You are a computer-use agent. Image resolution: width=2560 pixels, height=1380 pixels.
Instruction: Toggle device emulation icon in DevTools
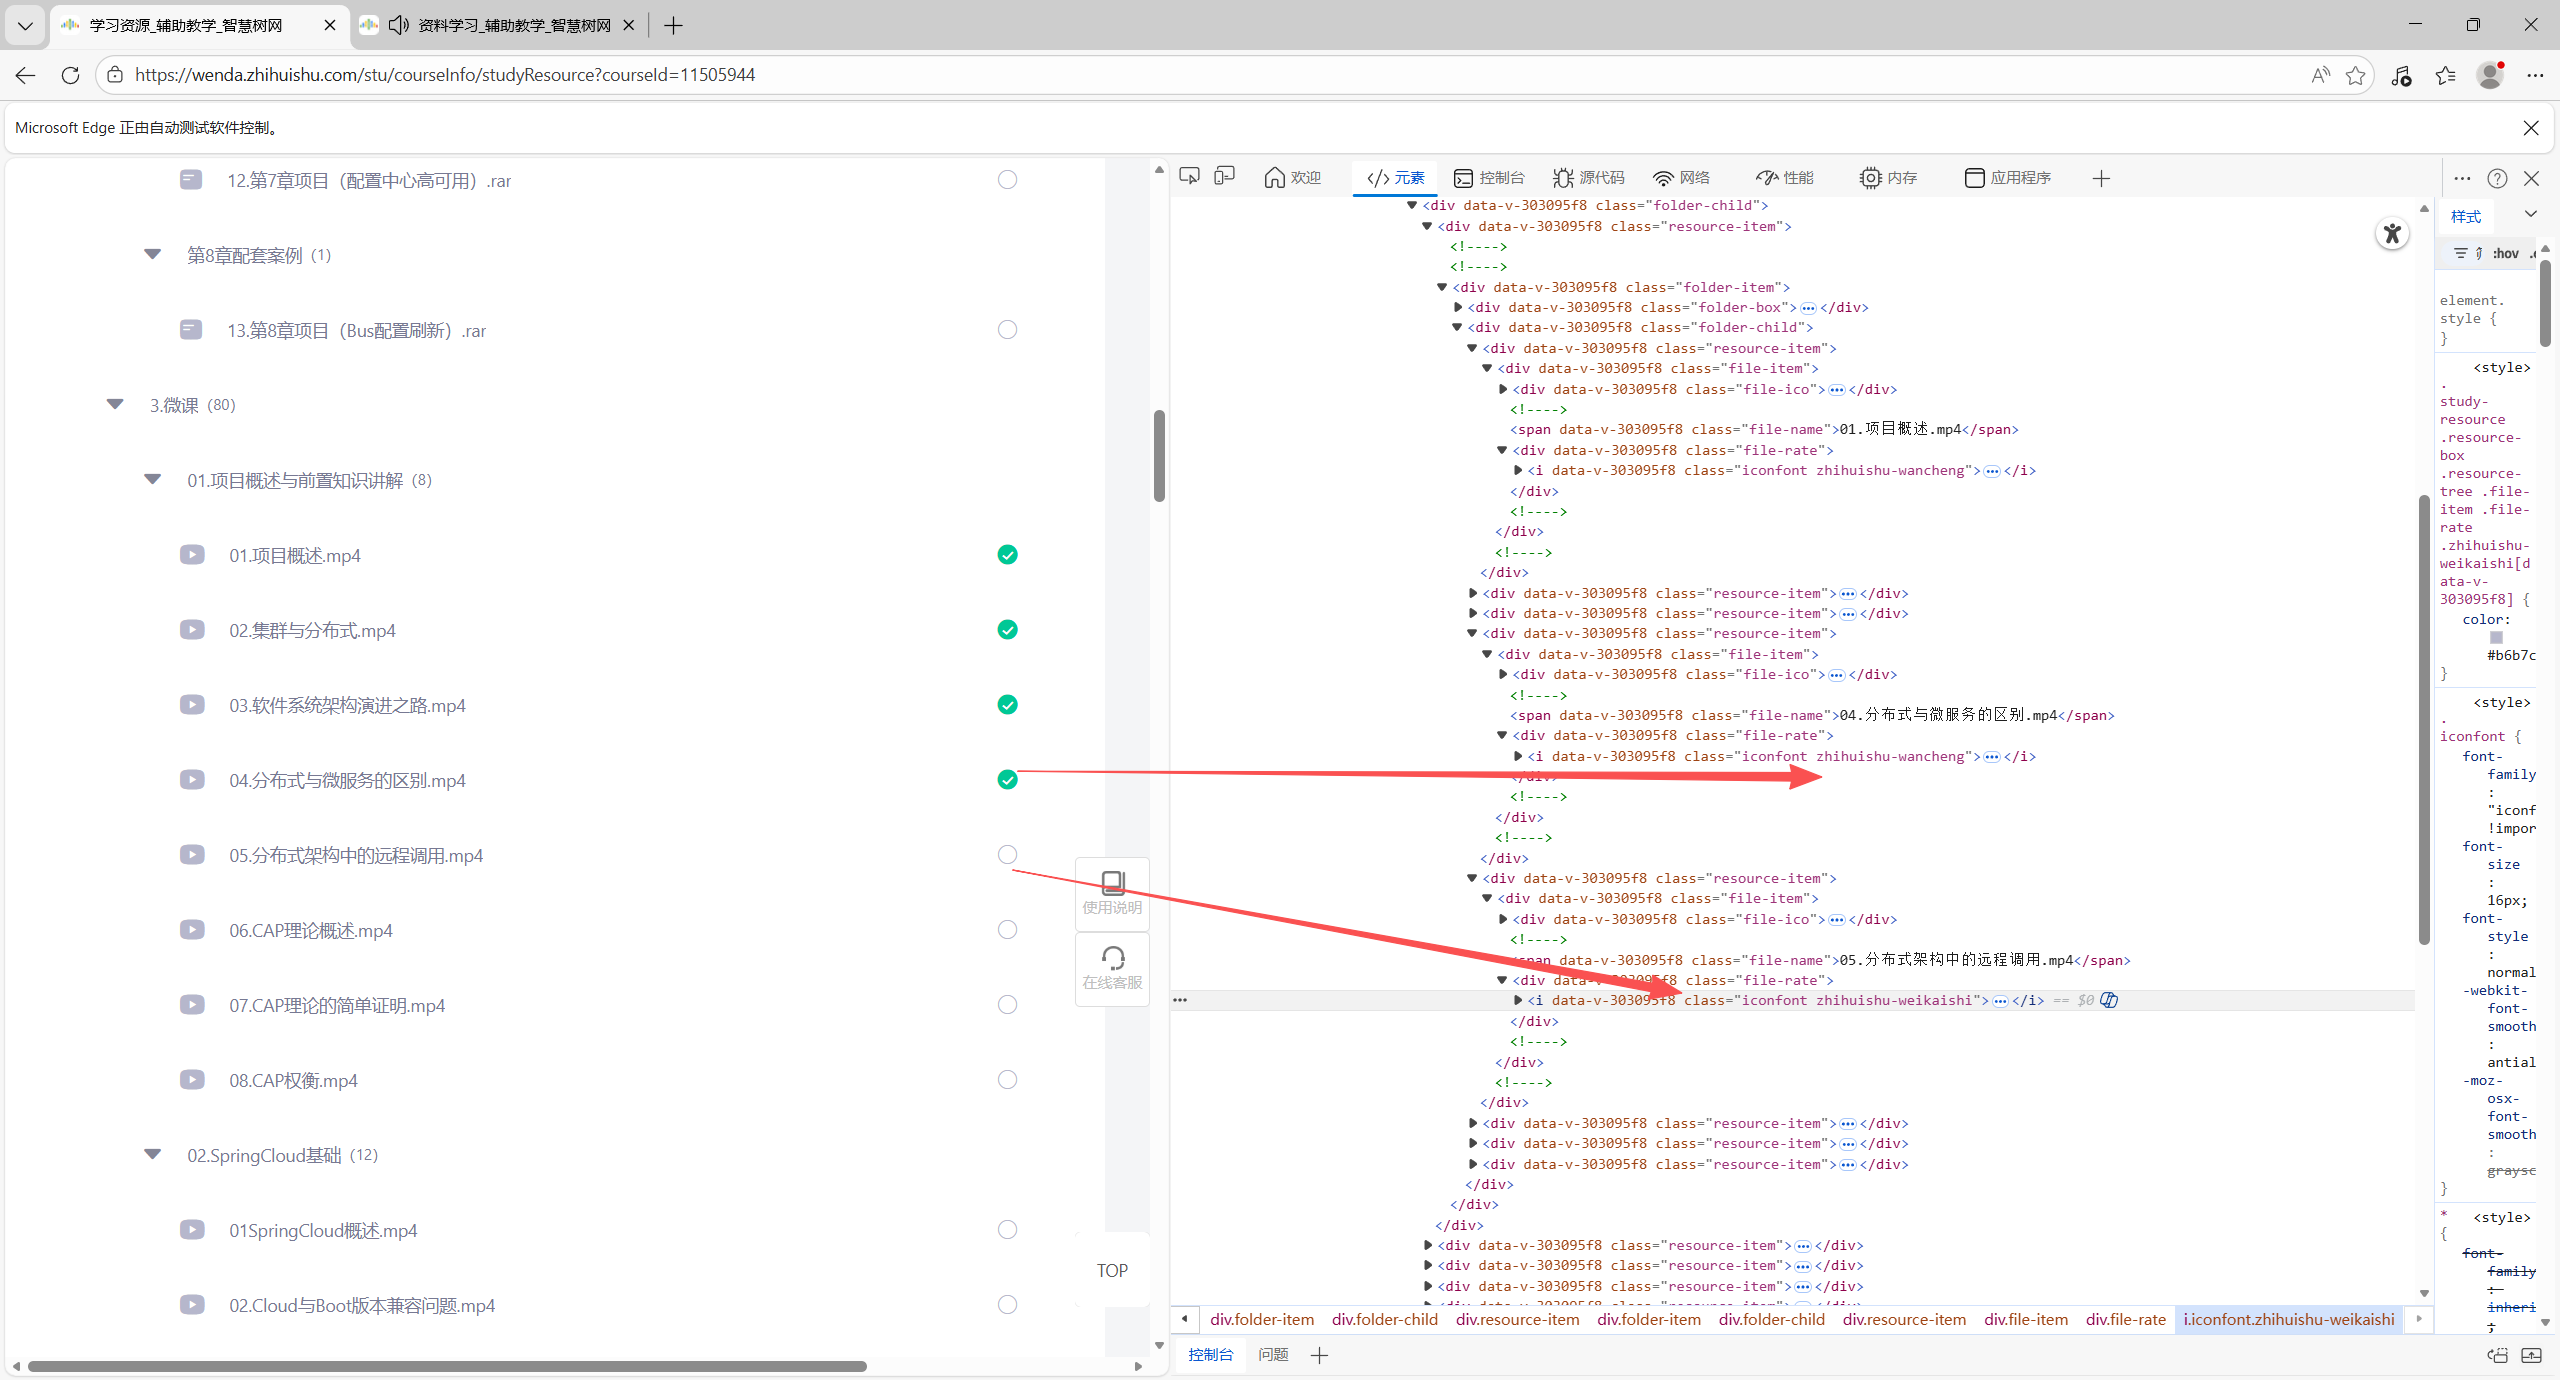[1224, 177]
